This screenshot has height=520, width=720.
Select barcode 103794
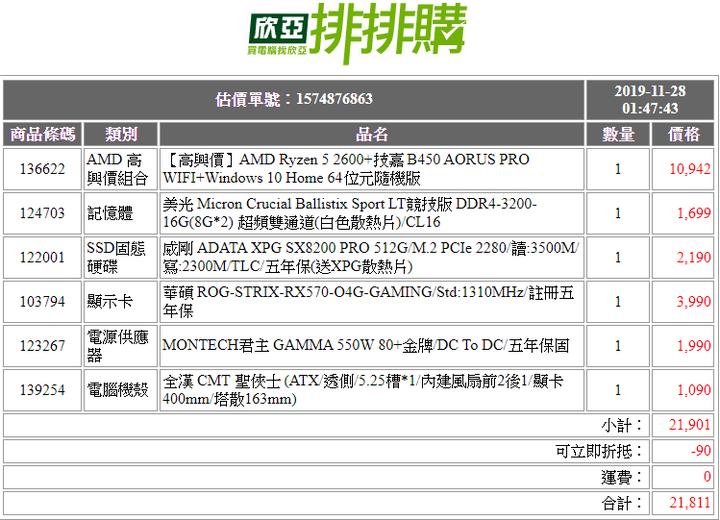click(42, 301)
